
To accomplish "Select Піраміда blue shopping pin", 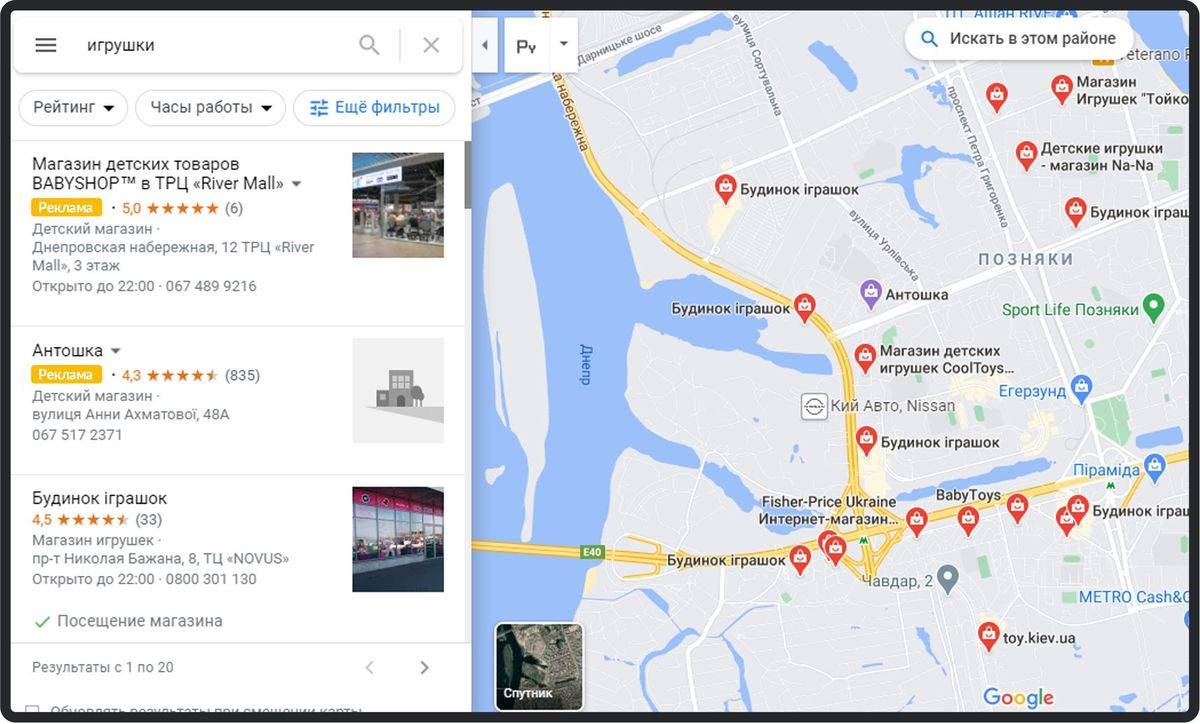I will 1155,465.
